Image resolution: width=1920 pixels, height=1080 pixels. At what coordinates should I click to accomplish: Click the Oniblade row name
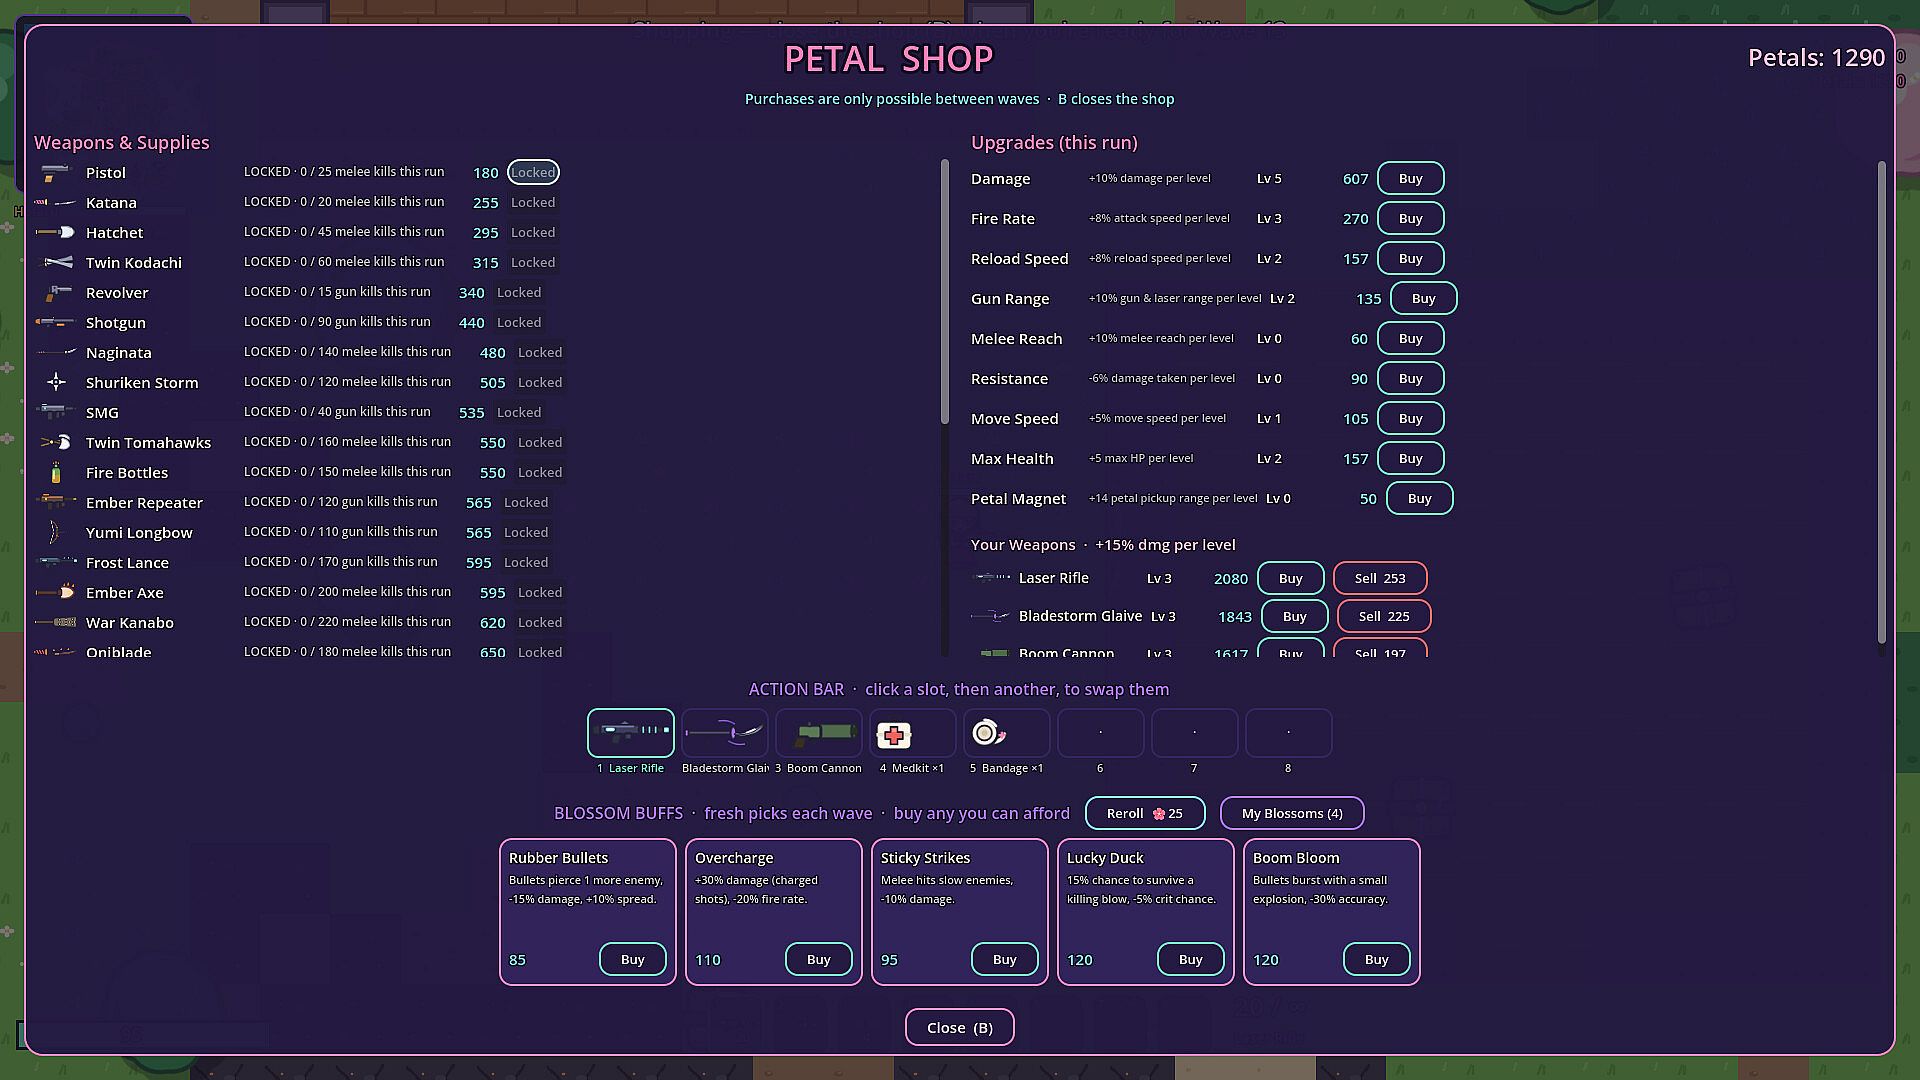(x=119, y=652)
